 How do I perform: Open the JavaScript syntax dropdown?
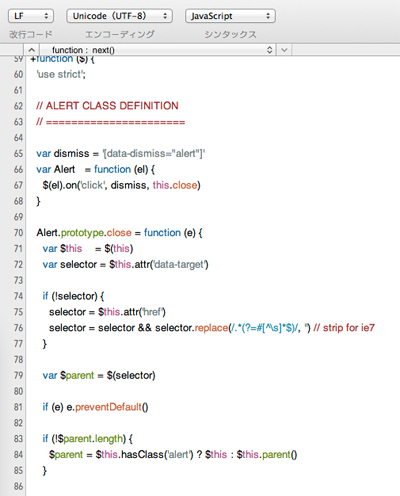point(230,16)
